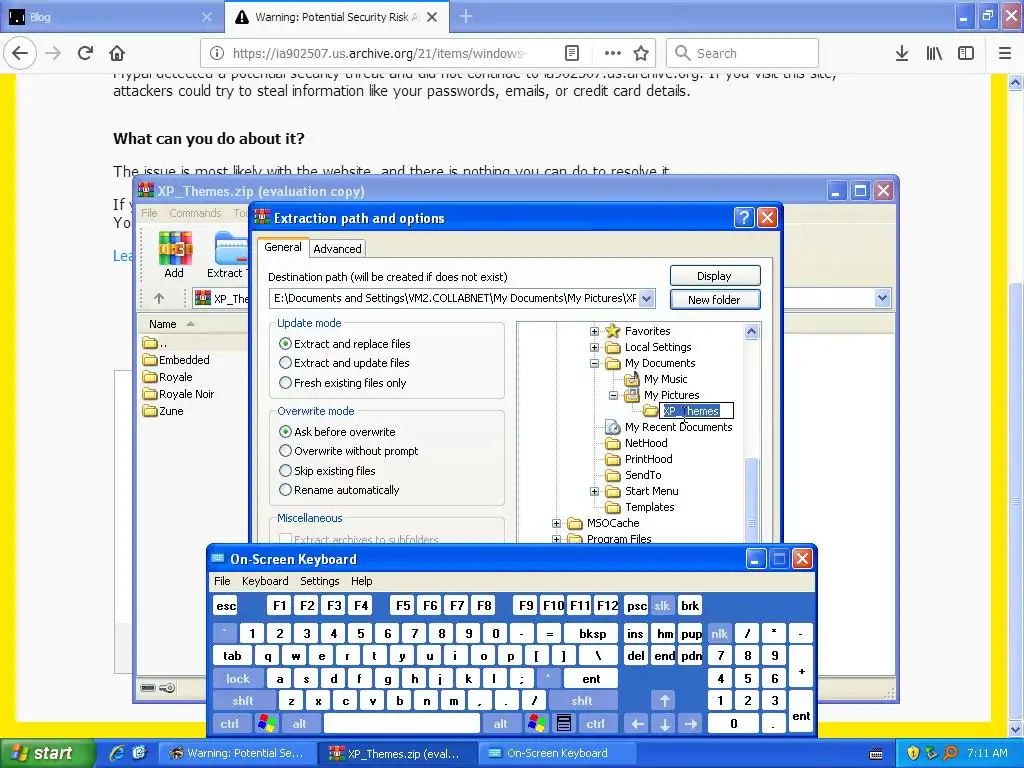Select Extract and replace files option

345,344
